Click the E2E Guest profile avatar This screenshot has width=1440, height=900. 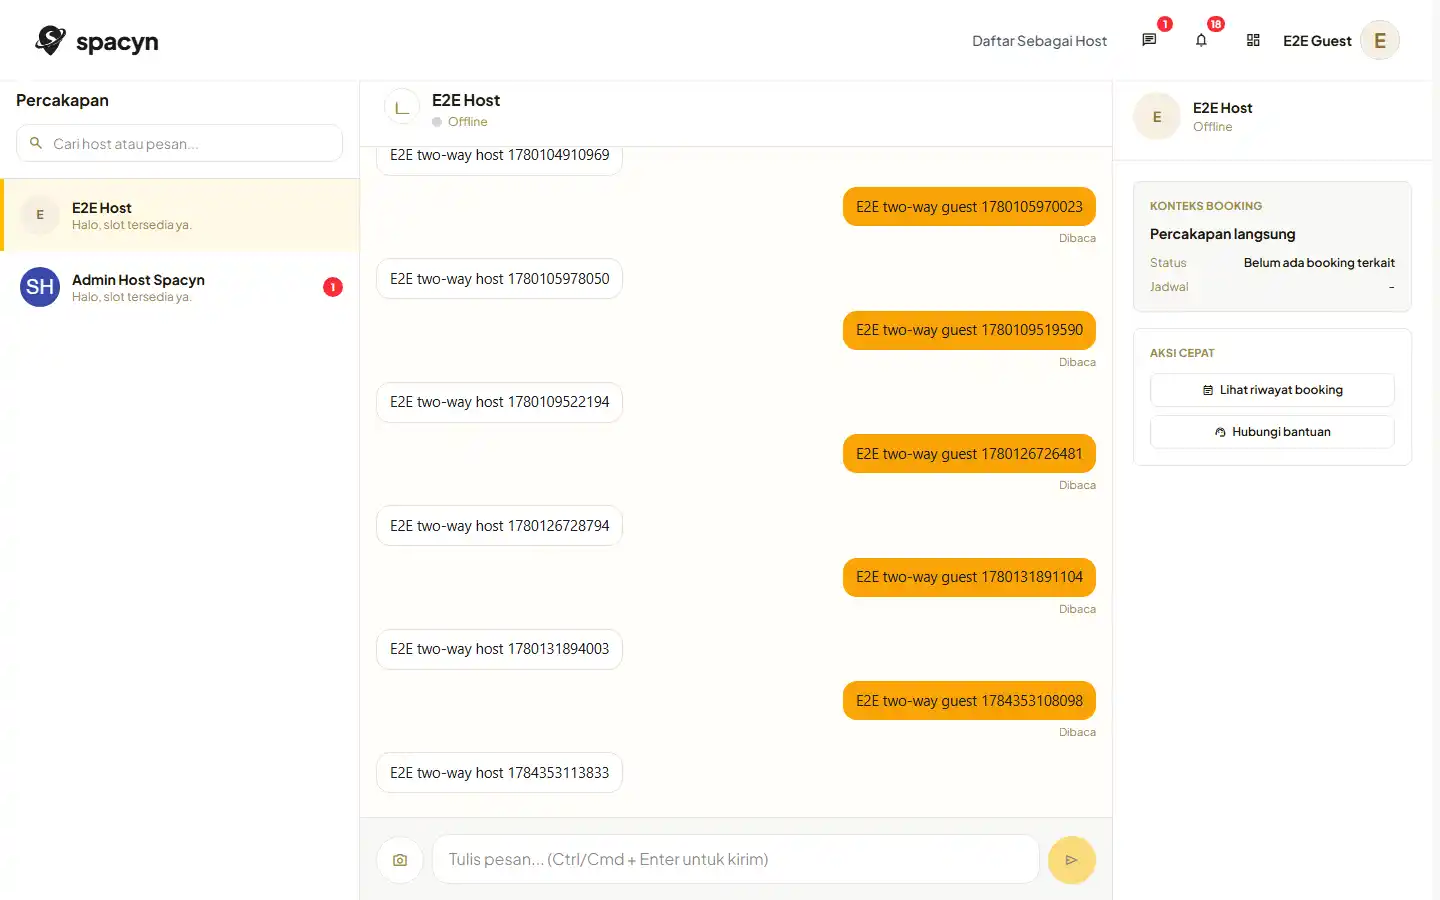[x=1380, y=41]
